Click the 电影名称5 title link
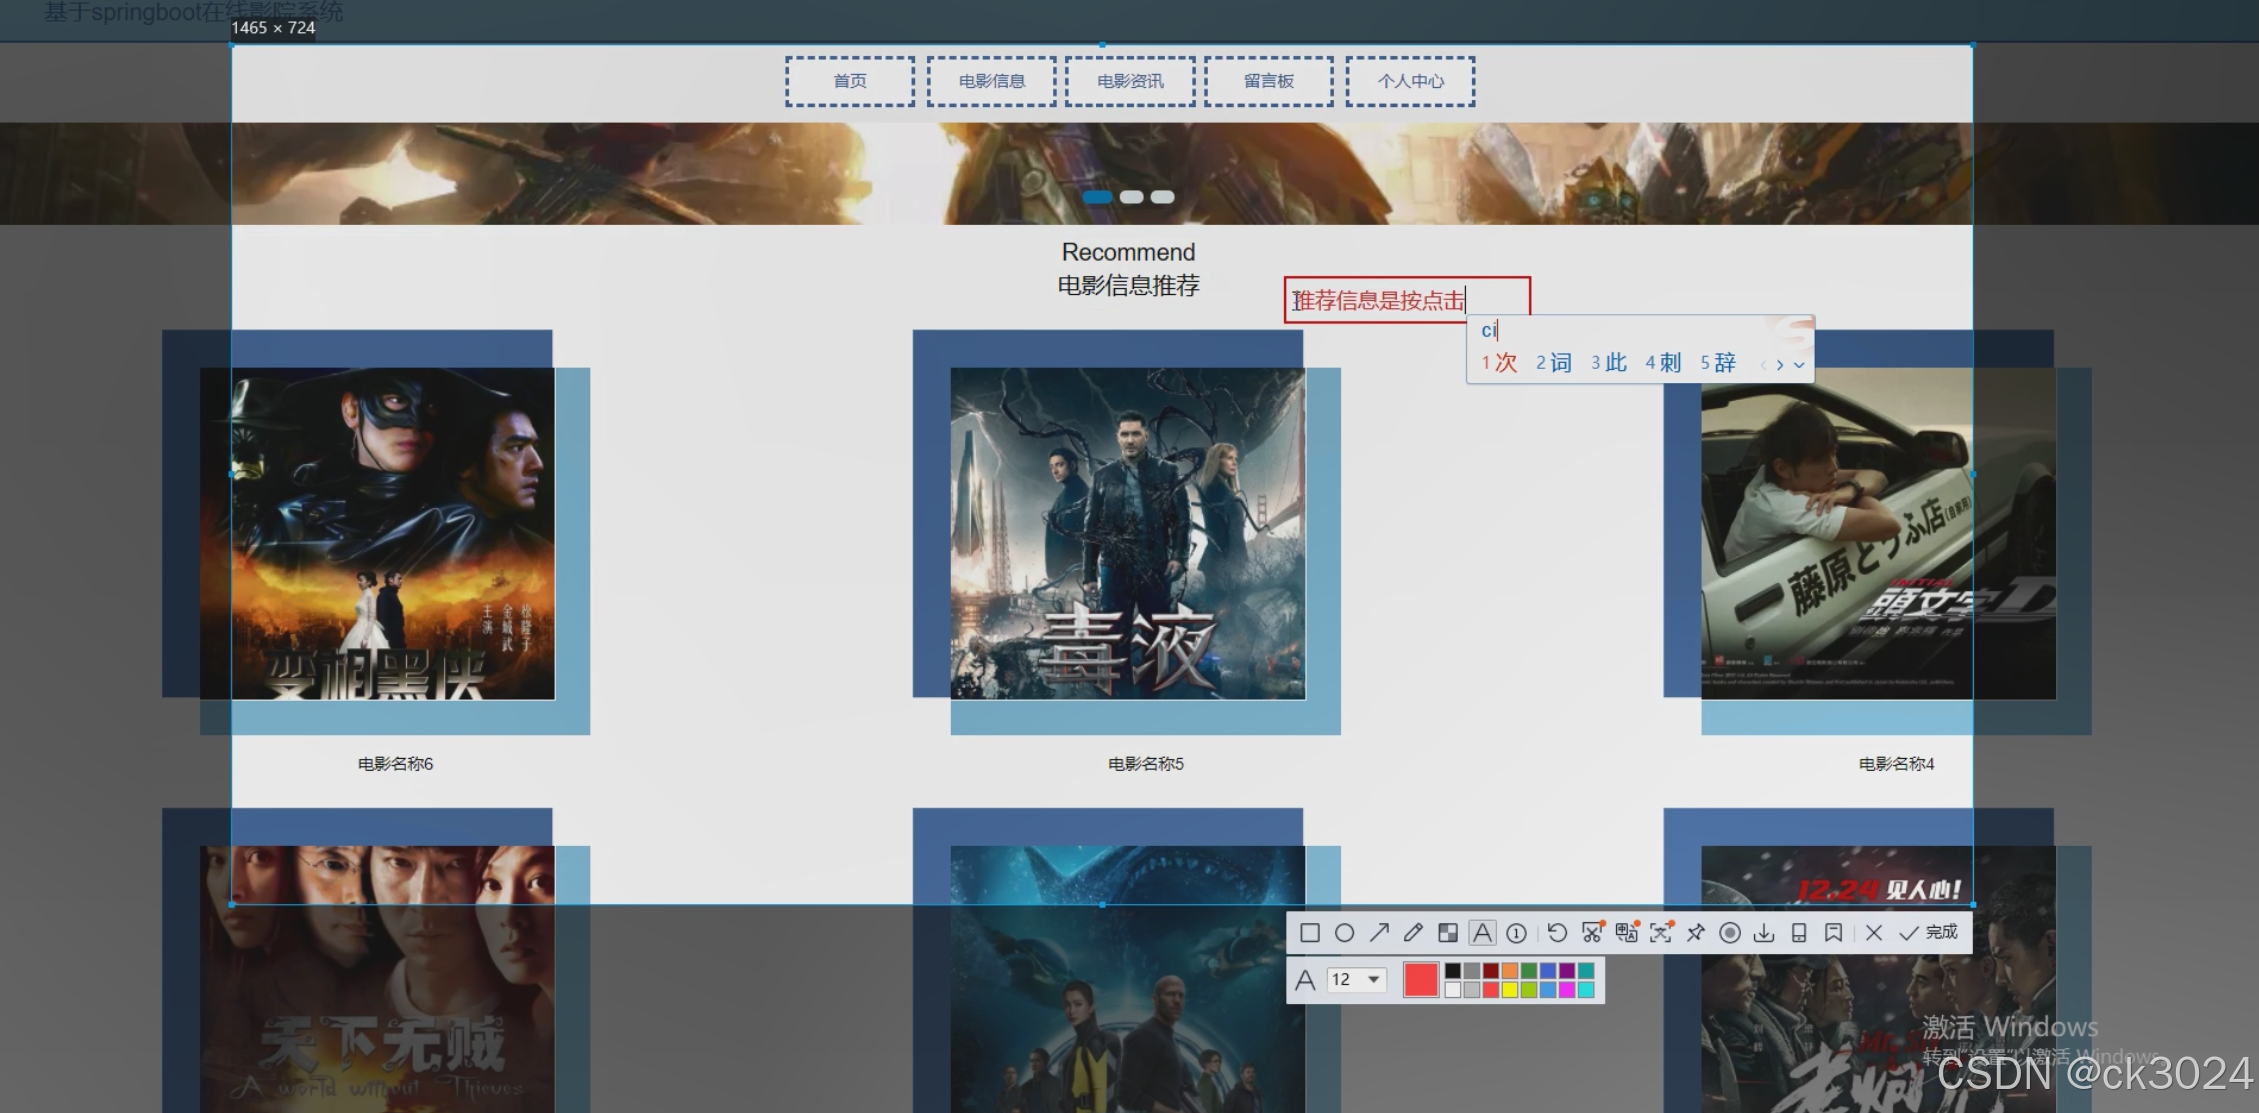The height and width of the screenshot is (1113, 2259). (x=1145, y=764)
